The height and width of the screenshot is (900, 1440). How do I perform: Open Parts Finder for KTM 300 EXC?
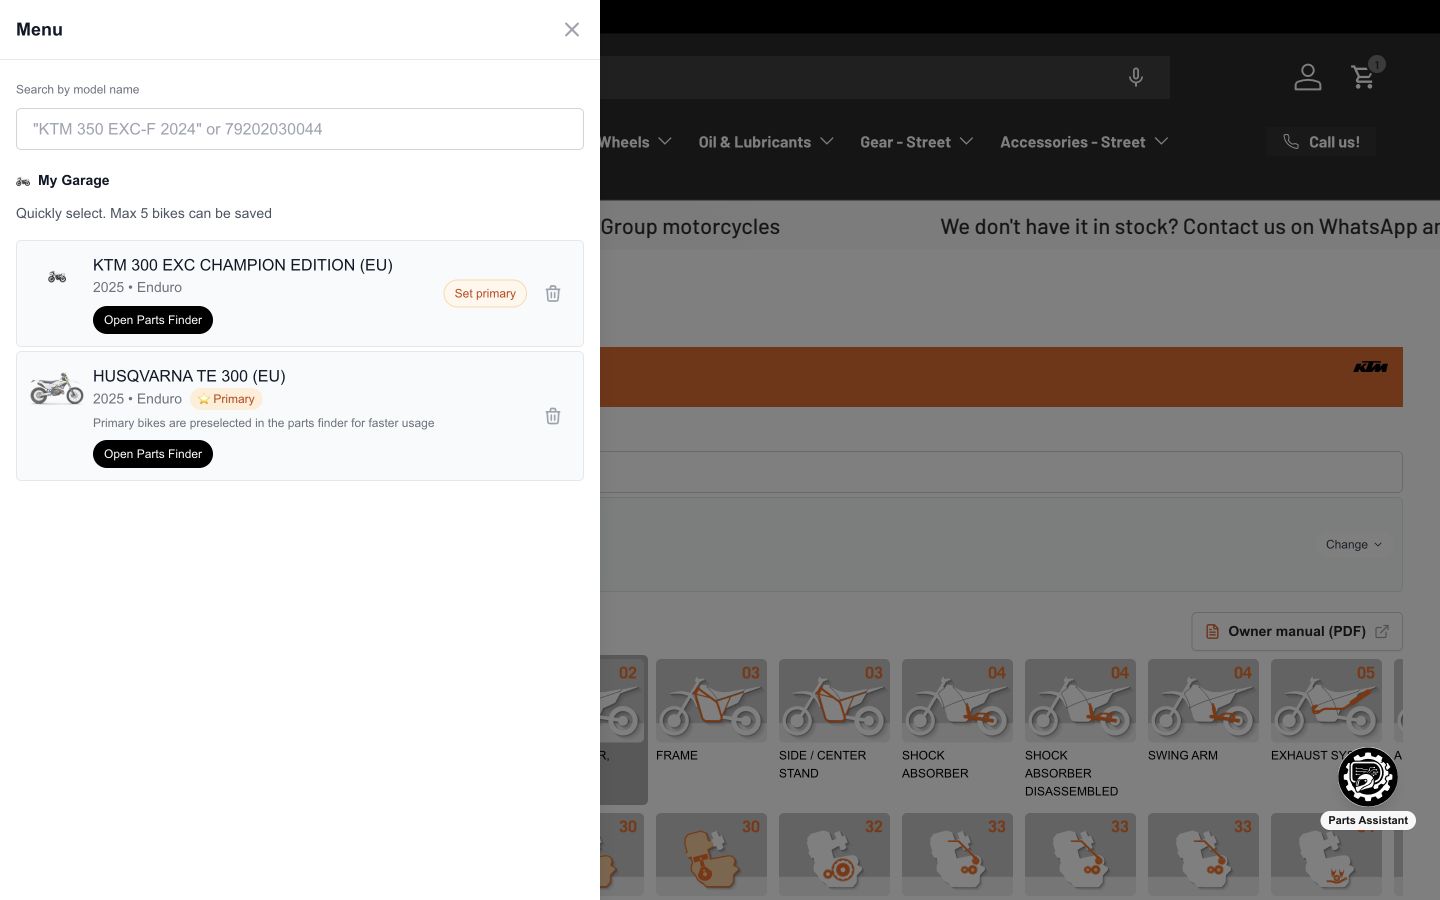click(x=153, y=320)
